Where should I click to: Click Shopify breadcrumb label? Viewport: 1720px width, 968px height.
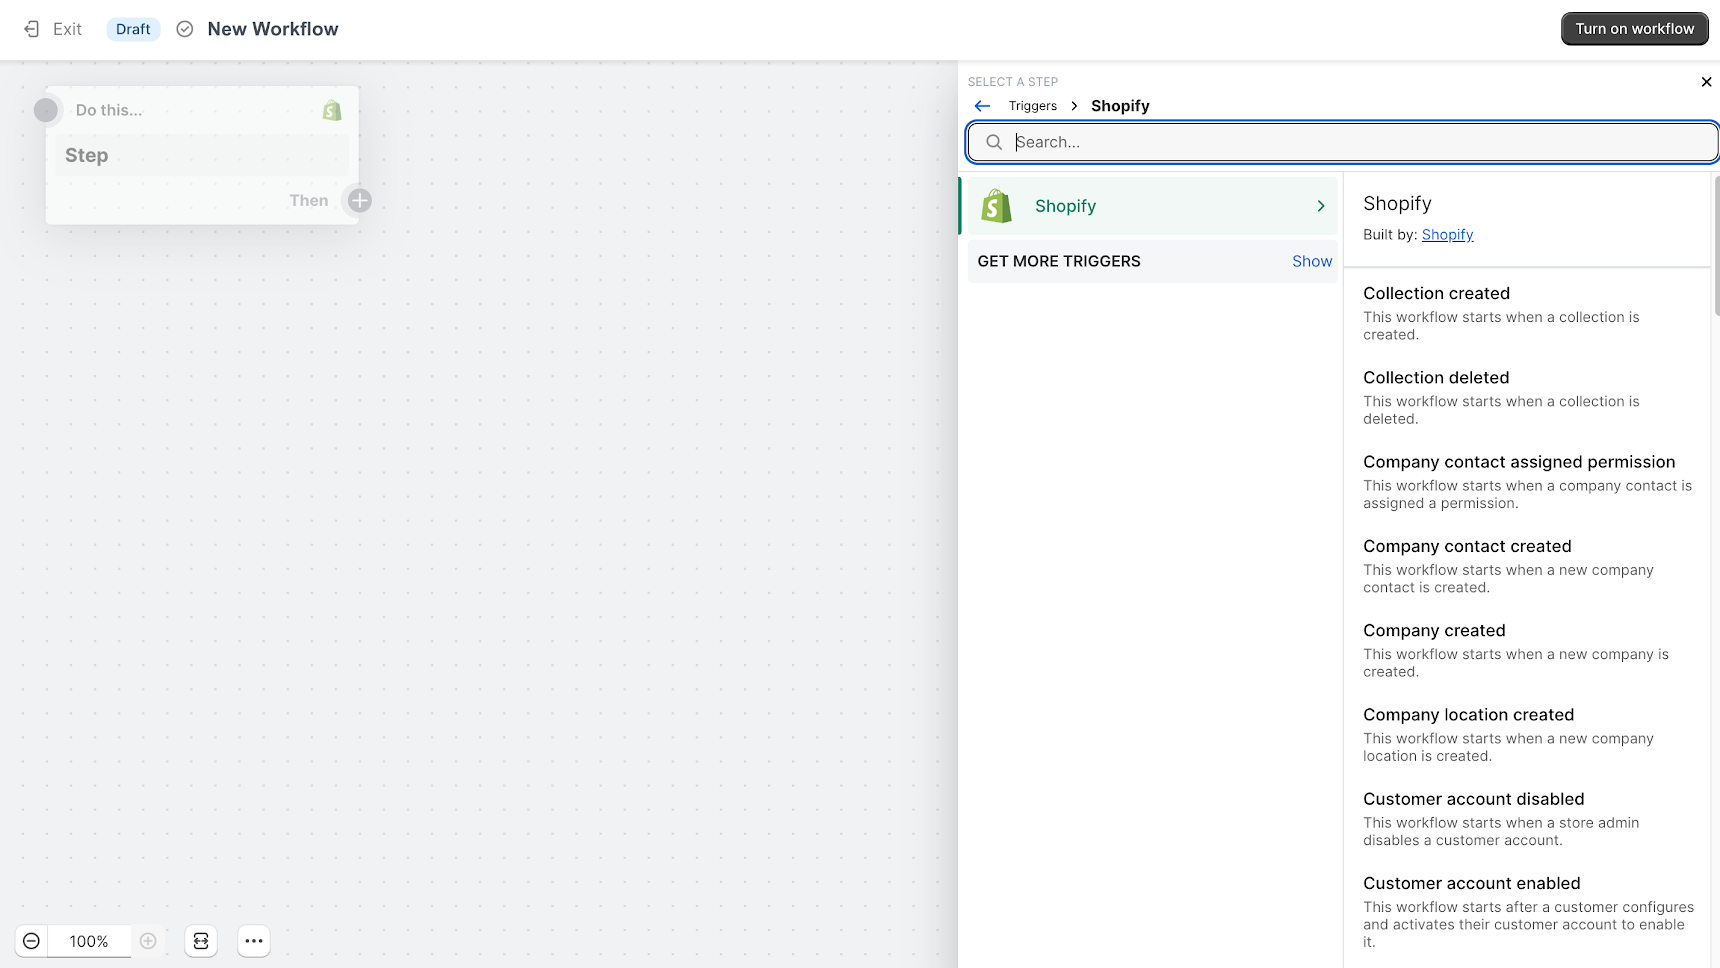pyautogui.click(x=1120, y=106)
